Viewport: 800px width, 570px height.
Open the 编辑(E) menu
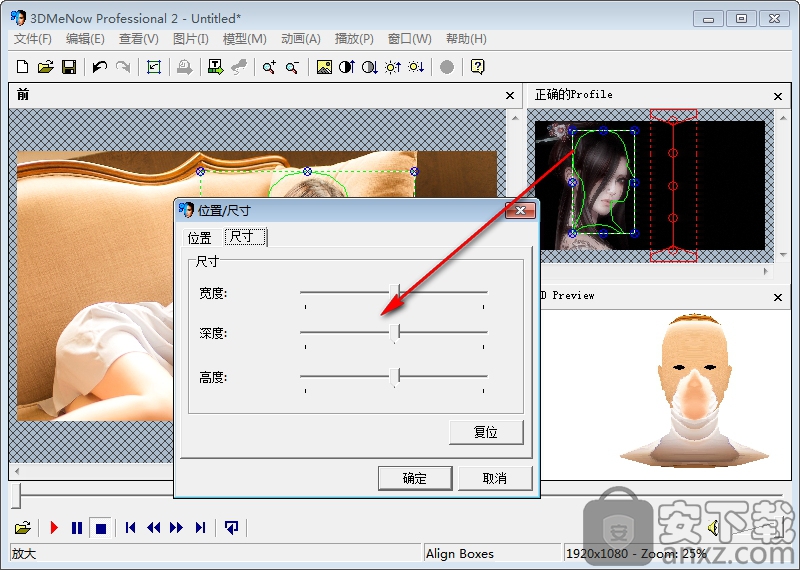click(x=85, y=39)
